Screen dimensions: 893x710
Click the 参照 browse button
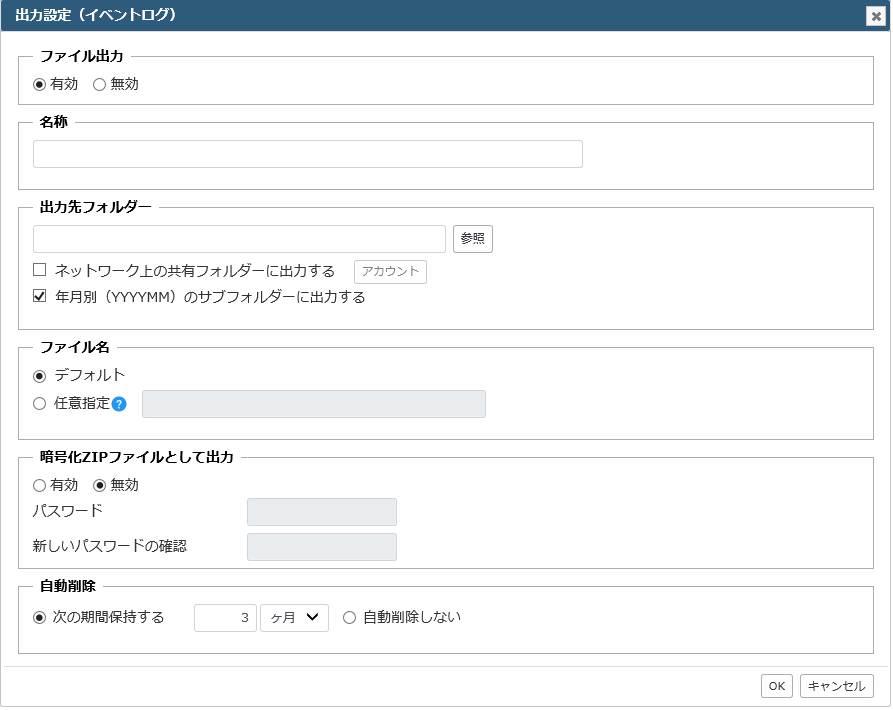[x=473, y=239]
